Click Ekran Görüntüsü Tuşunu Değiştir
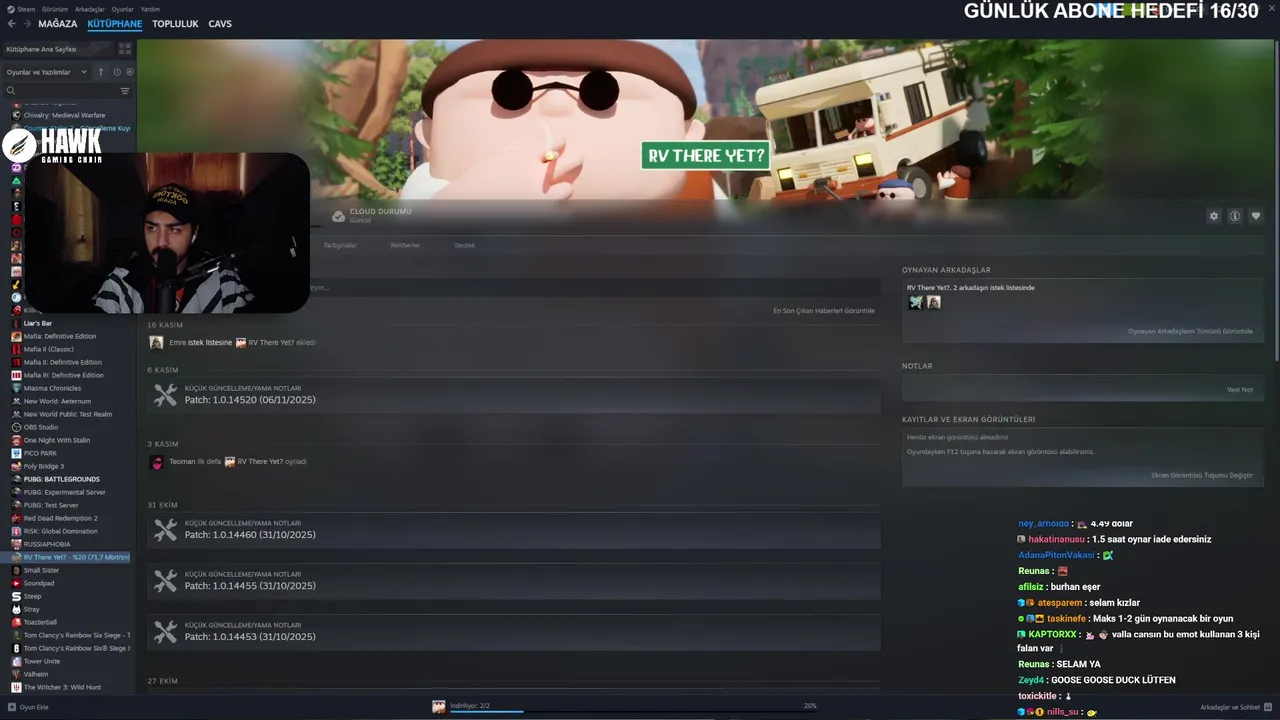This screenshot has height=720, width=1280. pos(1202,475)
